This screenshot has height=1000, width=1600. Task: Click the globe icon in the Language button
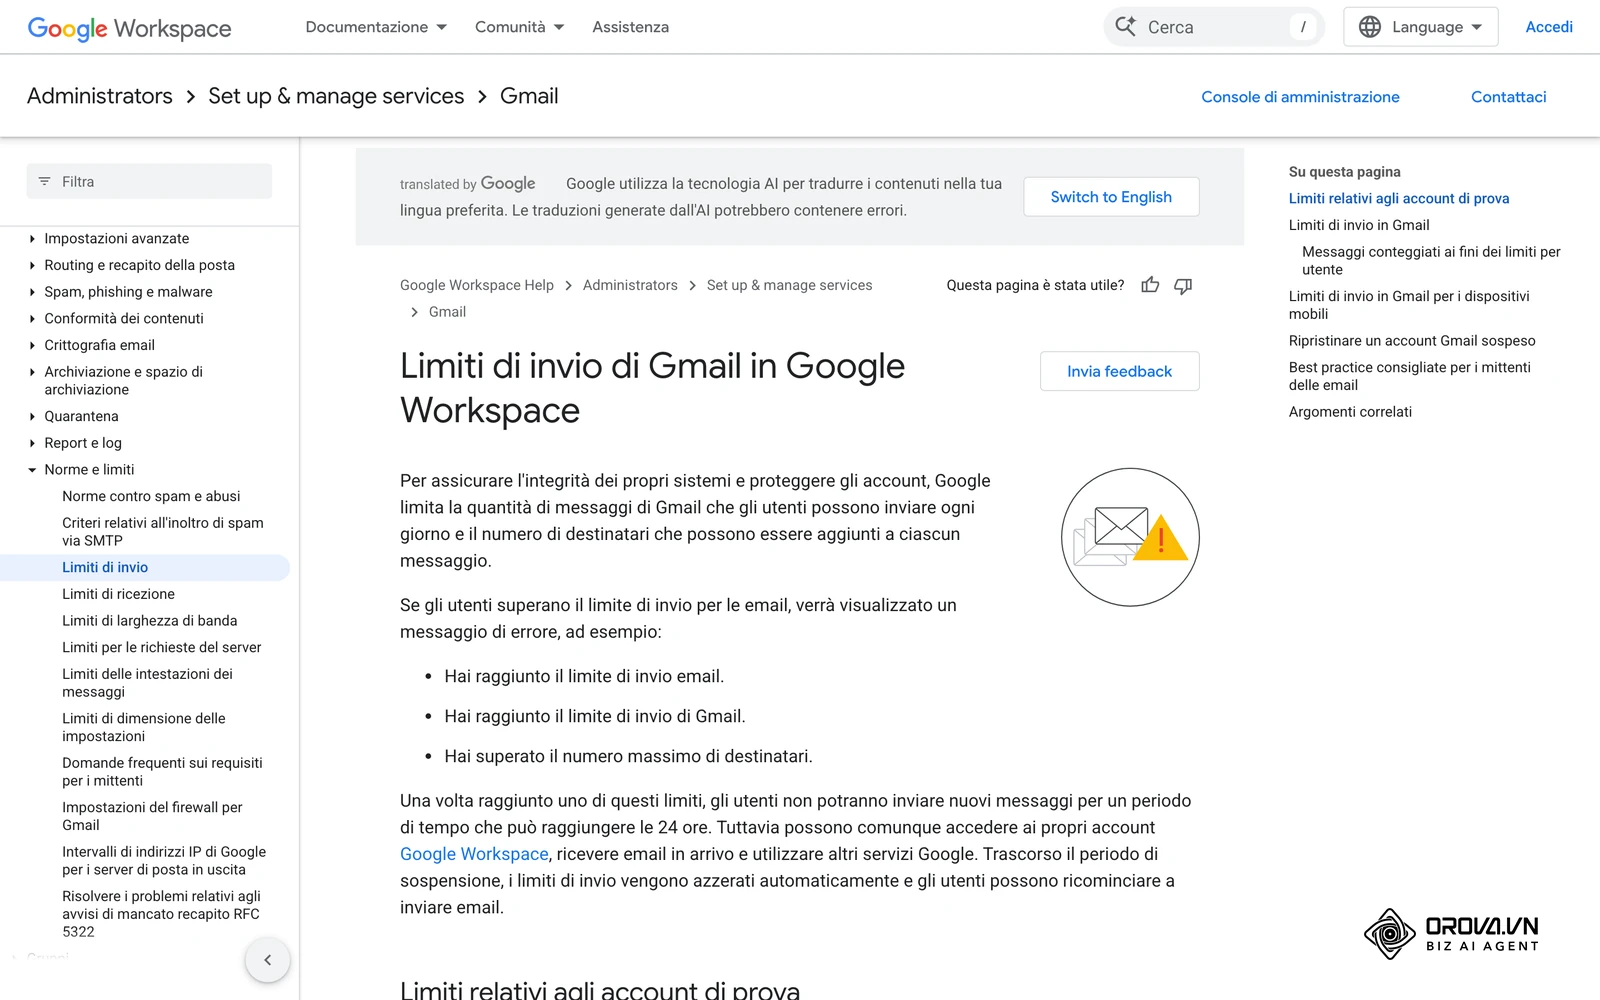(1370, 27)
